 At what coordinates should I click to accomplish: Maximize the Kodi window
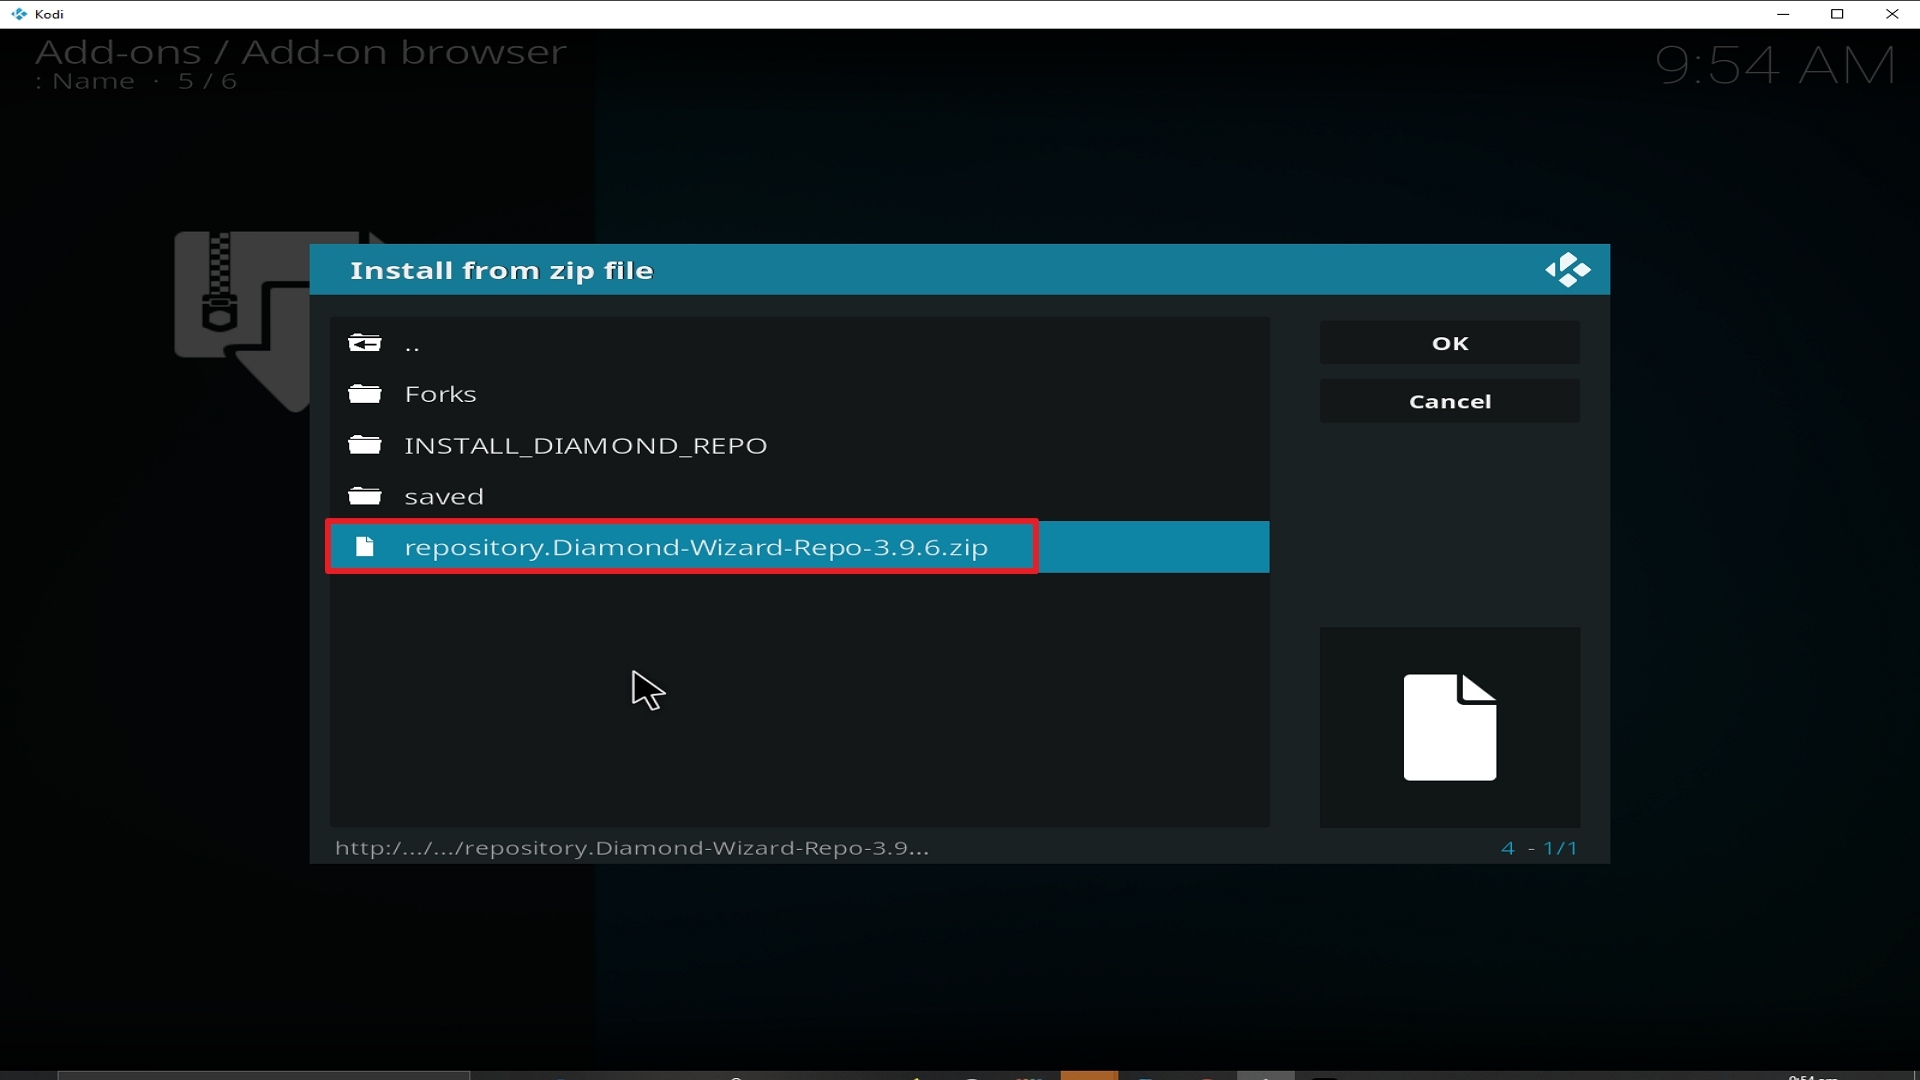[1837, 14]
